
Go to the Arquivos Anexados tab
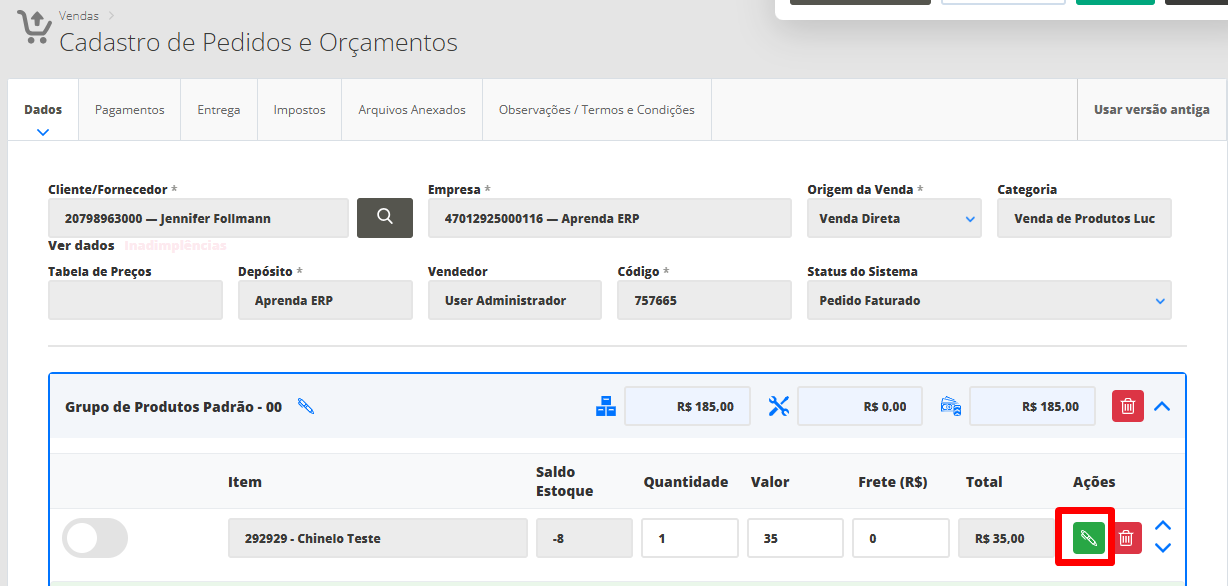[412, 110]
